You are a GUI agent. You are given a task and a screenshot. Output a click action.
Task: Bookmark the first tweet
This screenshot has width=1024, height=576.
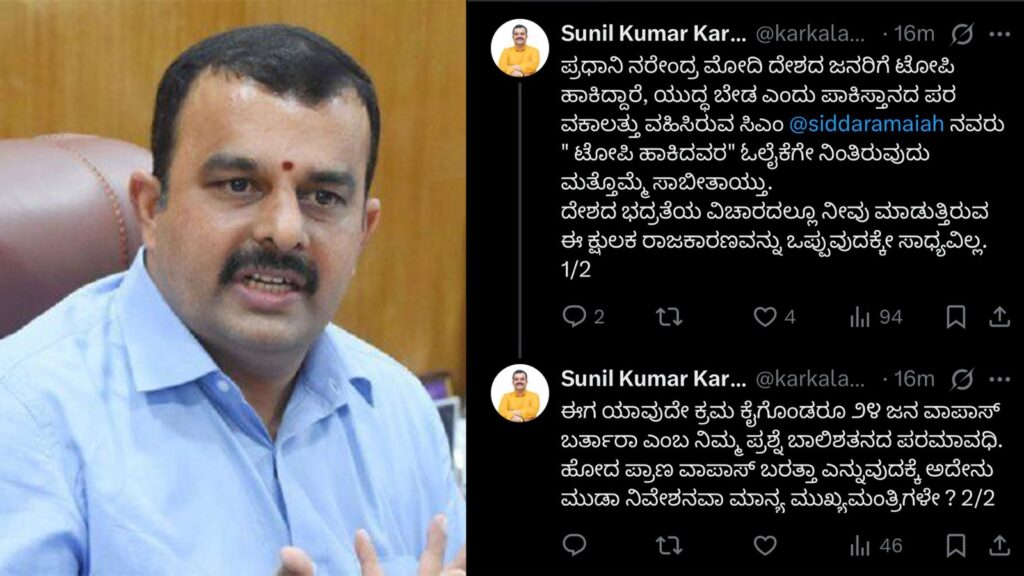tap(956, 317)
